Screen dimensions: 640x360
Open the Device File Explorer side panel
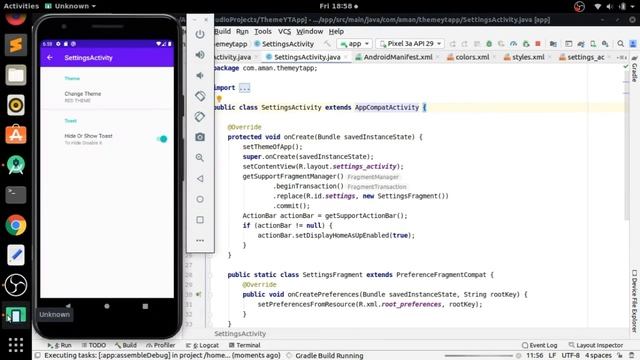click(x=634, y=301)
